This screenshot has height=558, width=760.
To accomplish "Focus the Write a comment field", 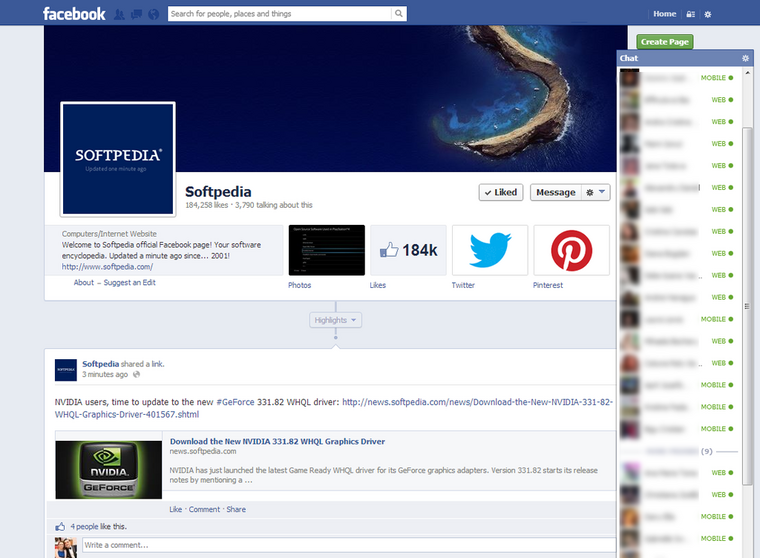I will pos(349,545).
